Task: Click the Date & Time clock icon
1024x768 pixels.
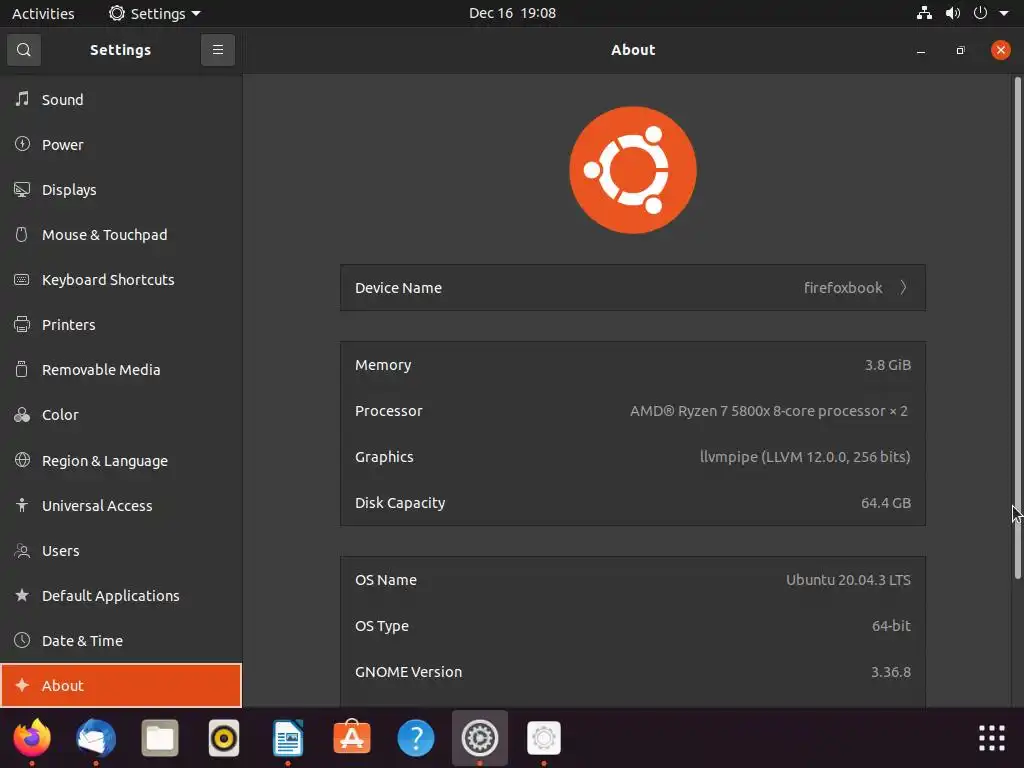Action: tap(22, 640)
